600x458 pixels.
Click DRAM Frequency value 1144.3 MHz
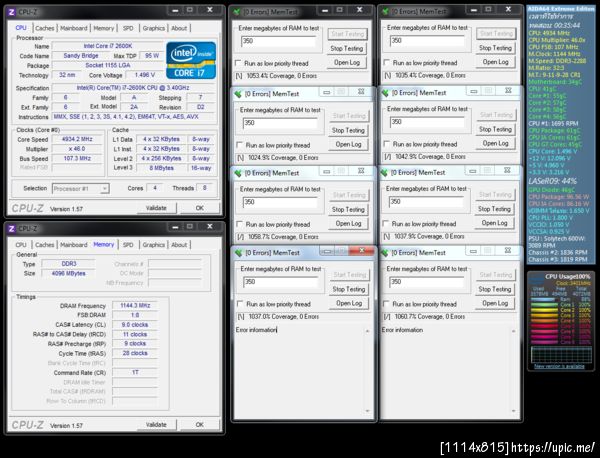[x=135, y=305]
